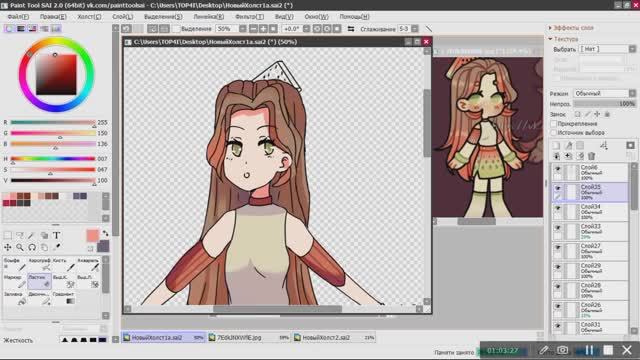
Task: Expand the Эффекты слоя section
Action: 571,28
